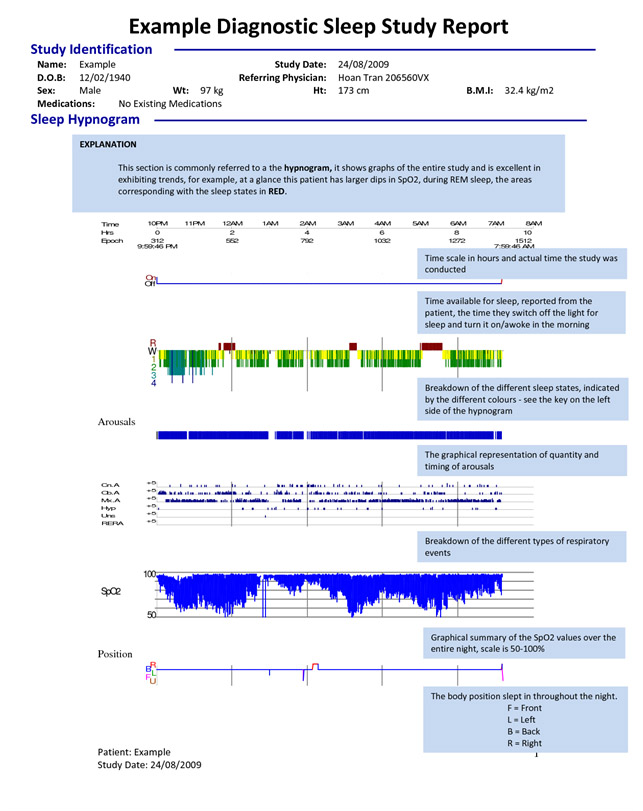Click the EXPLANATION heading in the blue box
The width and height of the screenshot is (643, 811).
point(107,145)
